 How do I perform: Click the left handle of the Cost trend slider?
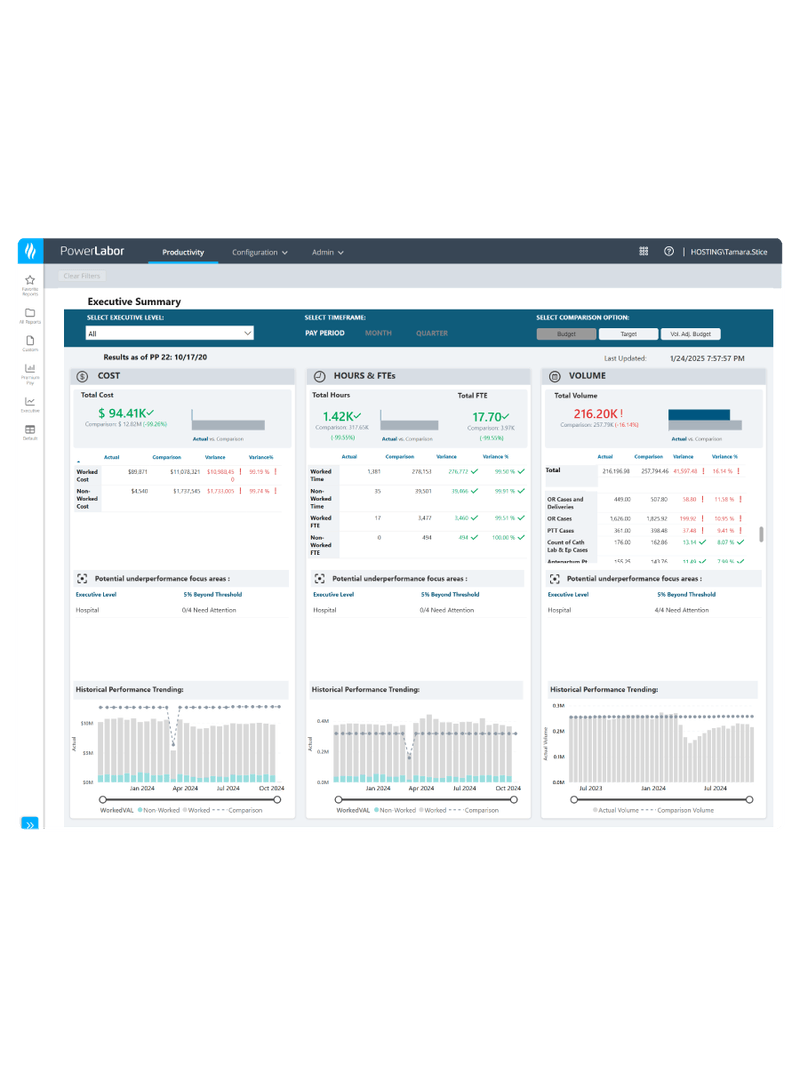[103, 800]
